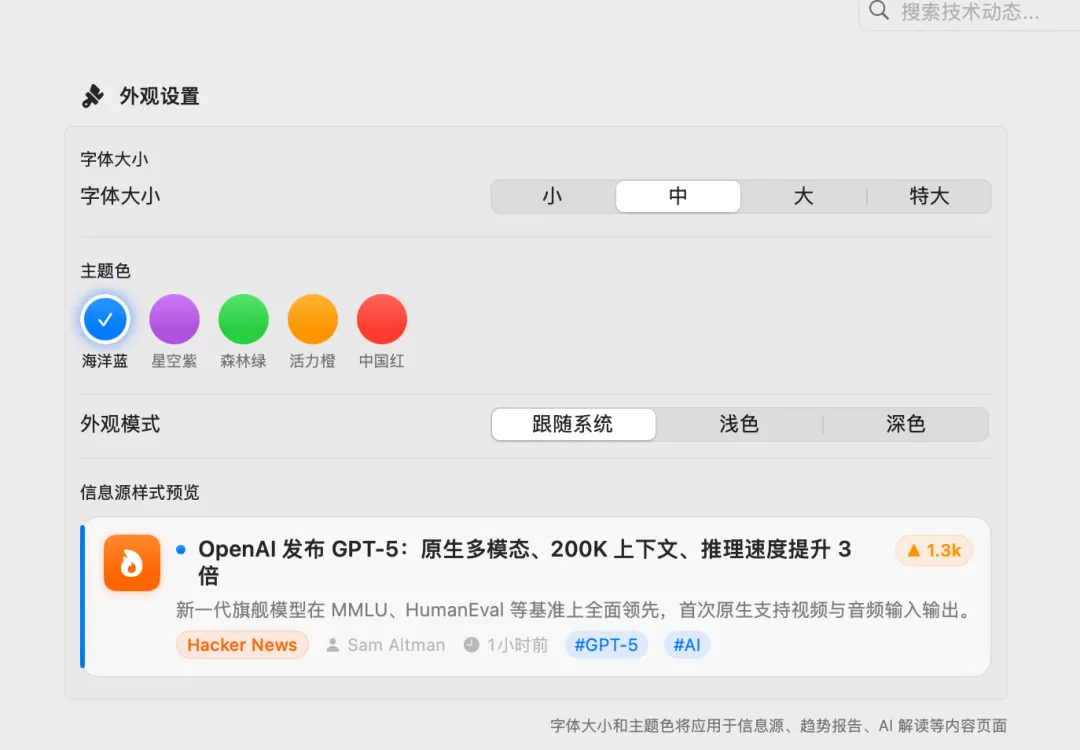This screenshot has width=1080, height=750.
Task: Click the #GPT-5 tag
Action: pyautogui.click(x=606, y=645)
